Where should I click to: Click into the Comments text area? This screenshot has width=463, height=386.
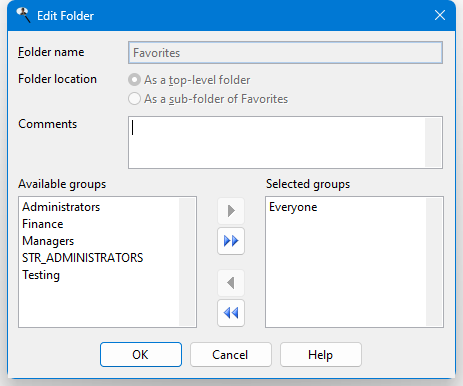click(x=277, y=142)
